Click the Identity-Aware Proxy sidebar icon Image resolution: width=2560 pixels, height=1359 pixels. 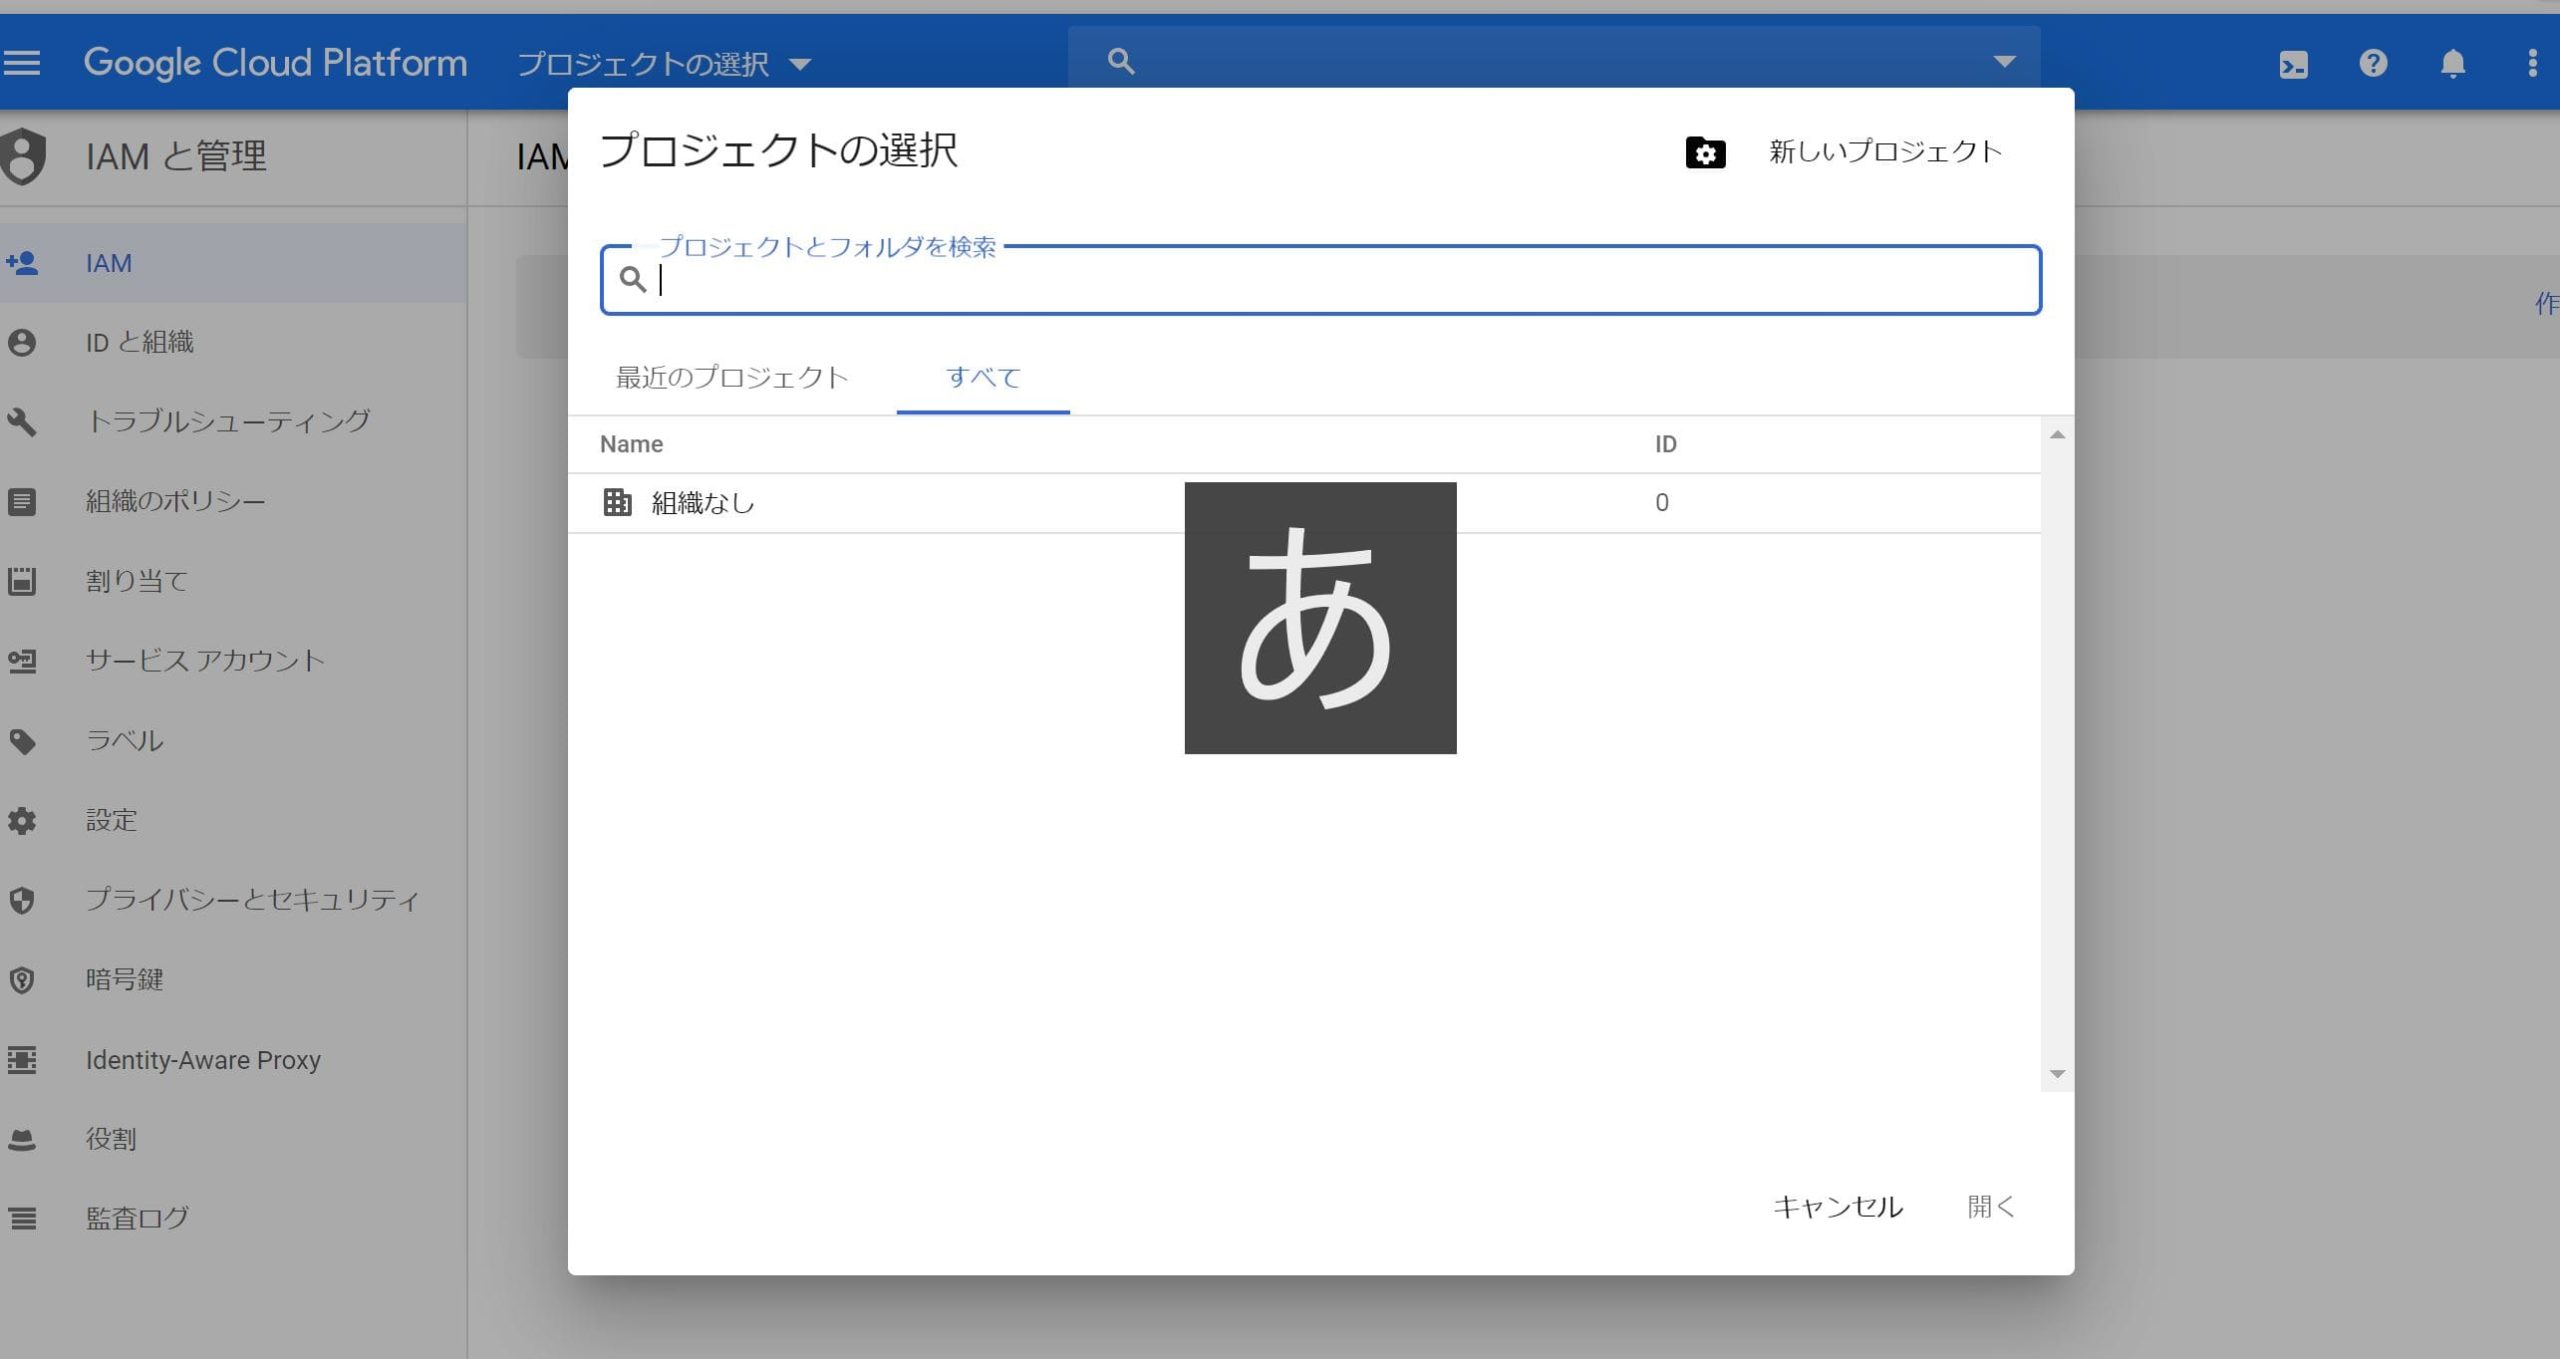(x=25, y=1058)
